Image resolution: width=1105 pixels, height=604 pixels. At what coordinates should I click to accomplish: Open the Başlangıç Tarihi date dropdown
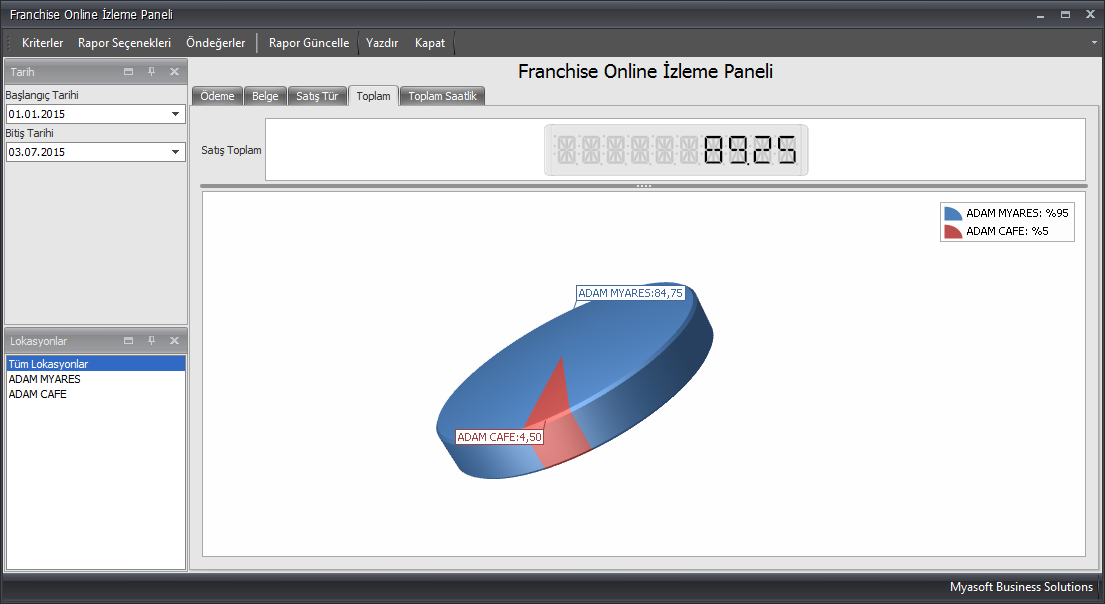(x=176, y=114)
